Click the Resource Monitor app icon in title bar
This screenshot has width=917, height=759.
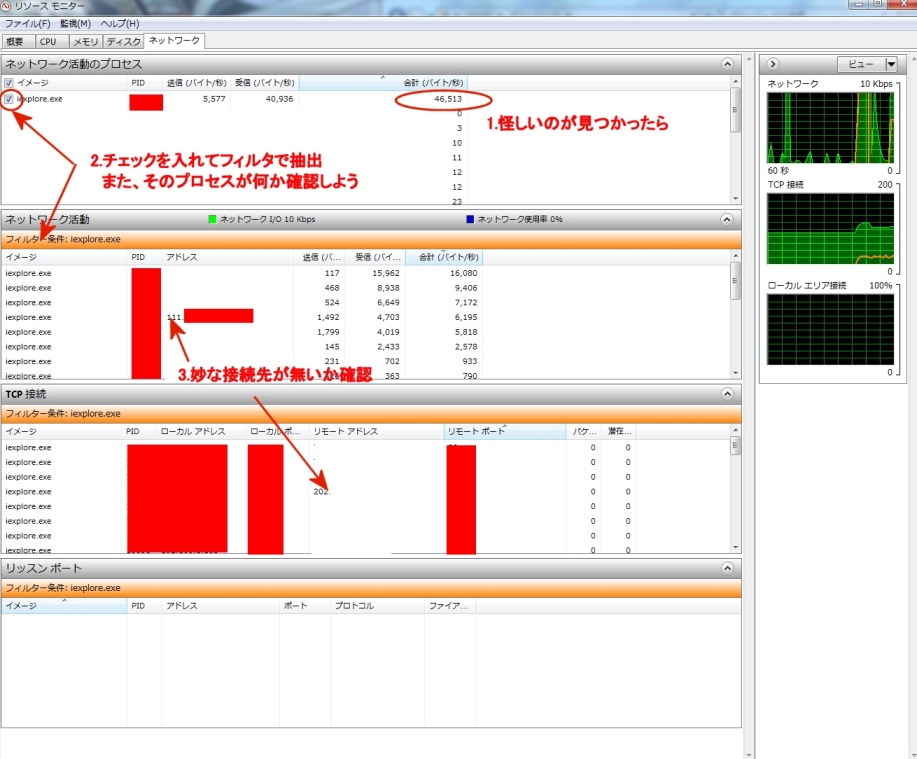click(7, 6)
